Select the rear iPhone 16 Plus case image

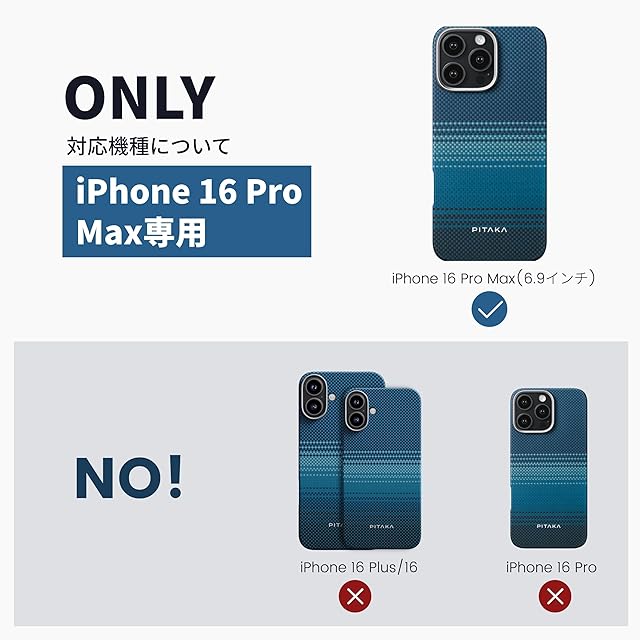click(320, 460)
